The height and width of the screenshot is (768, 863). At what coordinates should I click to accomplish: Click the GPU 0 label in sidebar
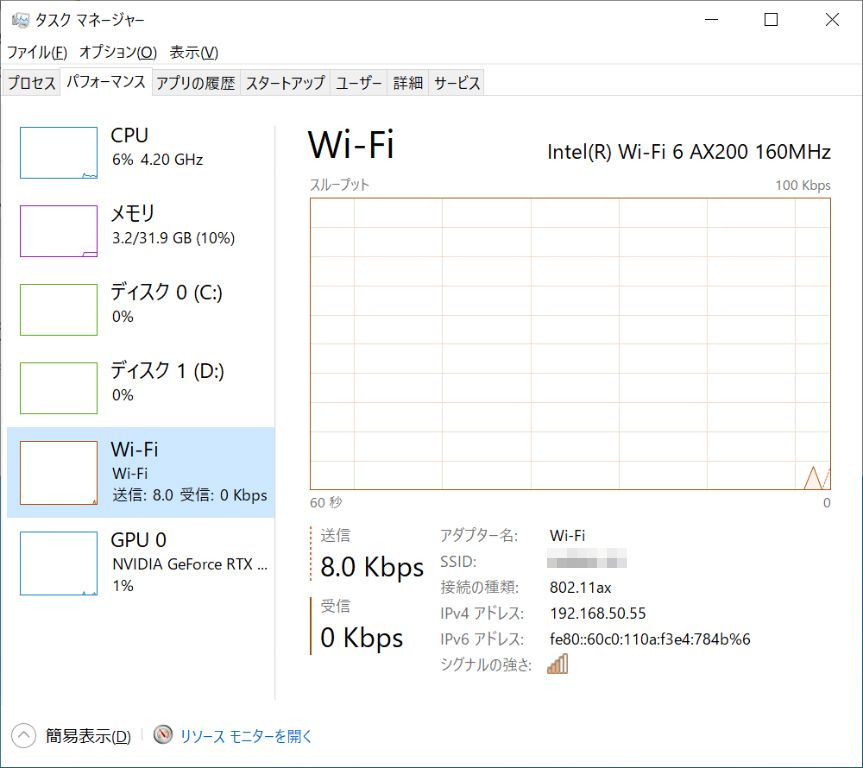[x=139, y=540]
